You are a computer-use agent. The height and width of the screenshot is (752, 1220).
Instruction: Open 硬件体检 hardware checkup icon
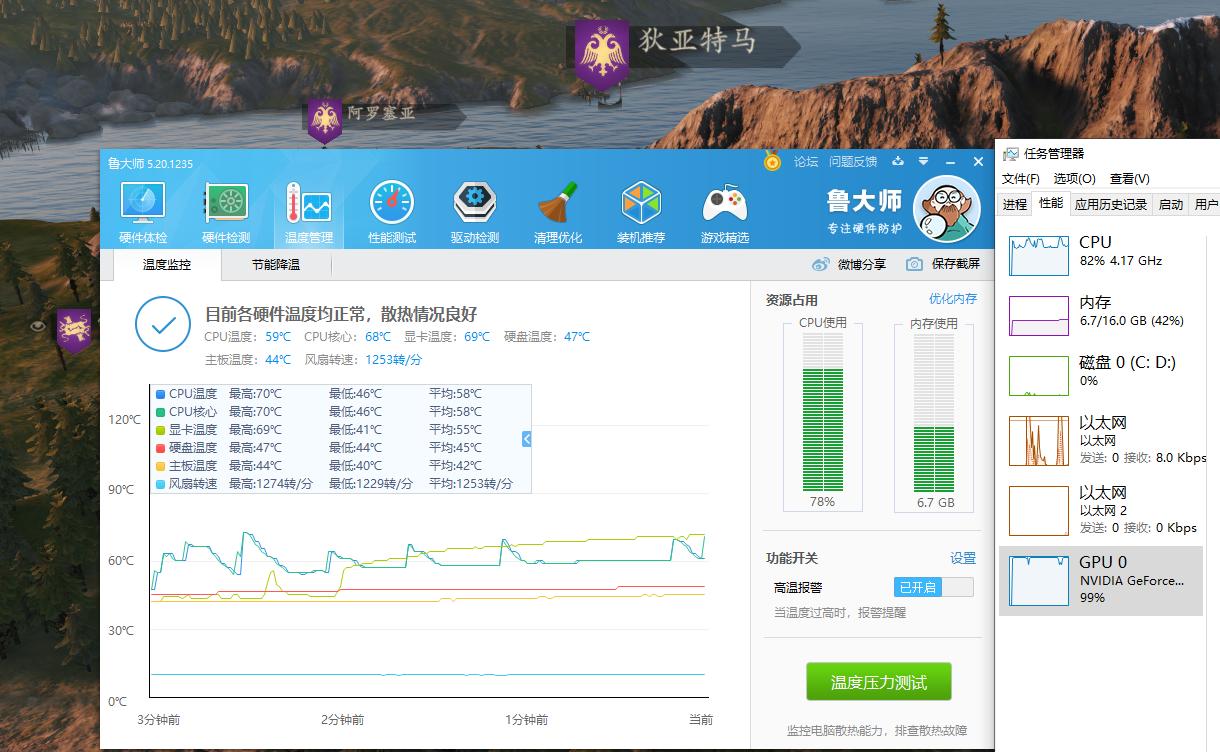(143, 204)
